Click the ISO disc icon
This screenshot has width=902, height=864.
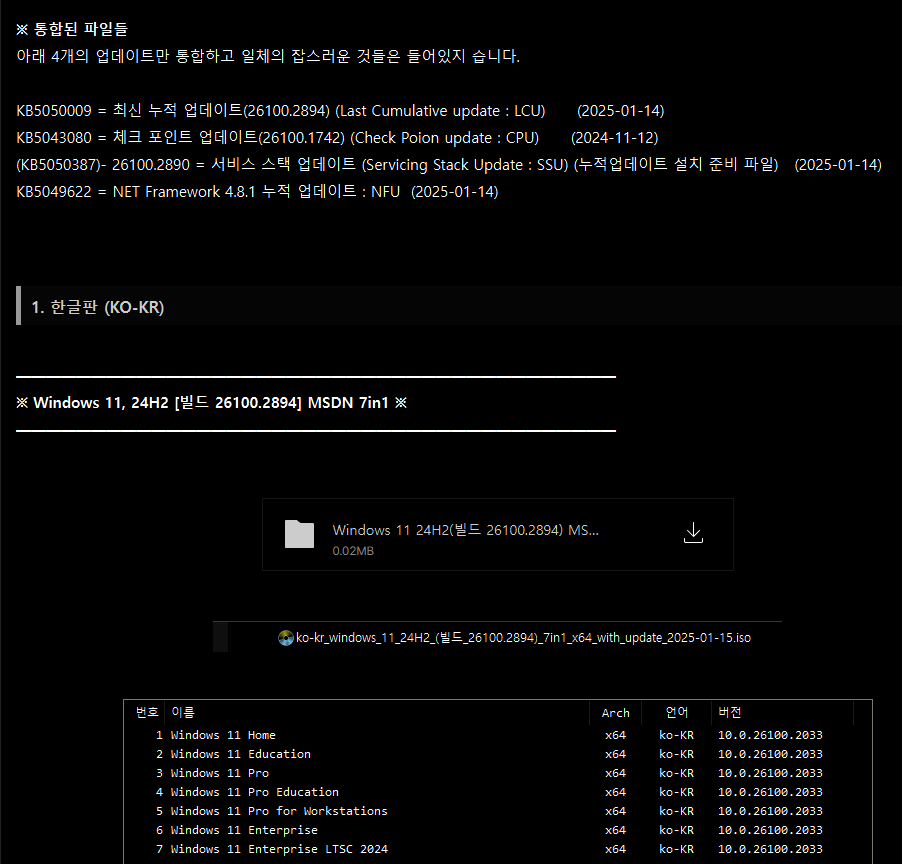pyautogui.click(x=286, y=638)
